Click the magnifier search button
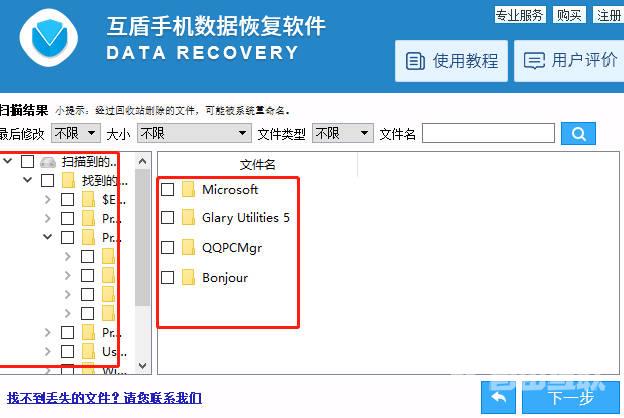The height and width of the screenshot is (418, 624). (578, 133)
